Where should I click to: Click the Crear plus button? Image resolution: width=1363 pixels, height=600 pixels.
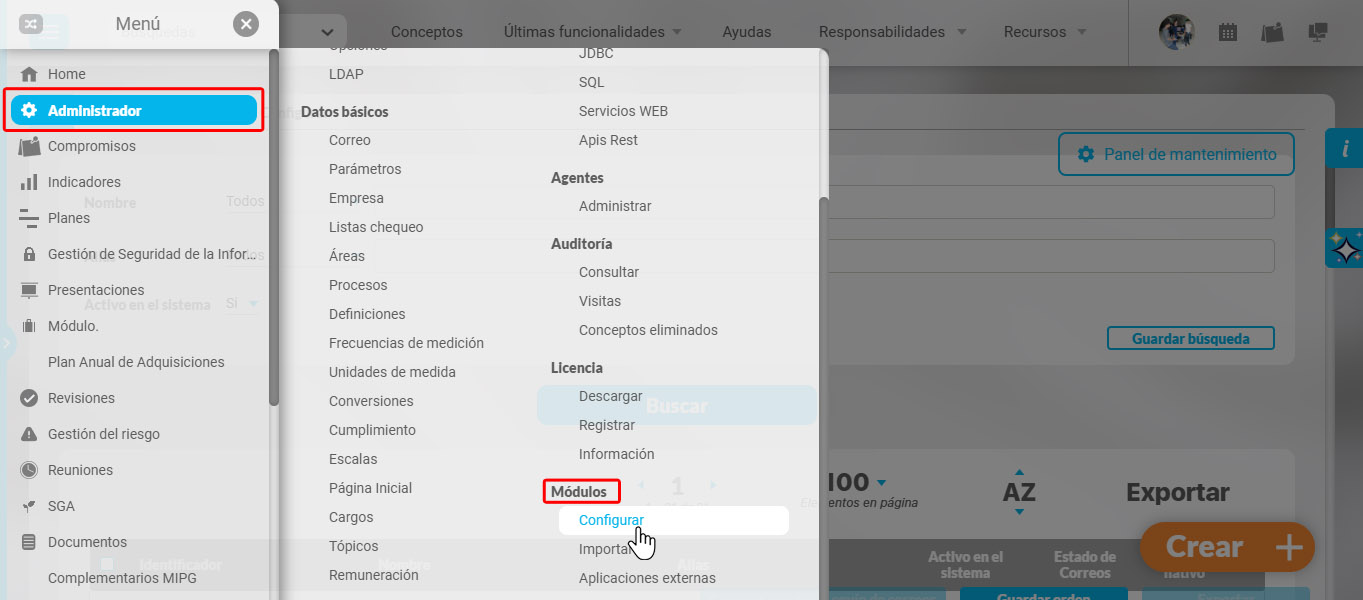1227,547
